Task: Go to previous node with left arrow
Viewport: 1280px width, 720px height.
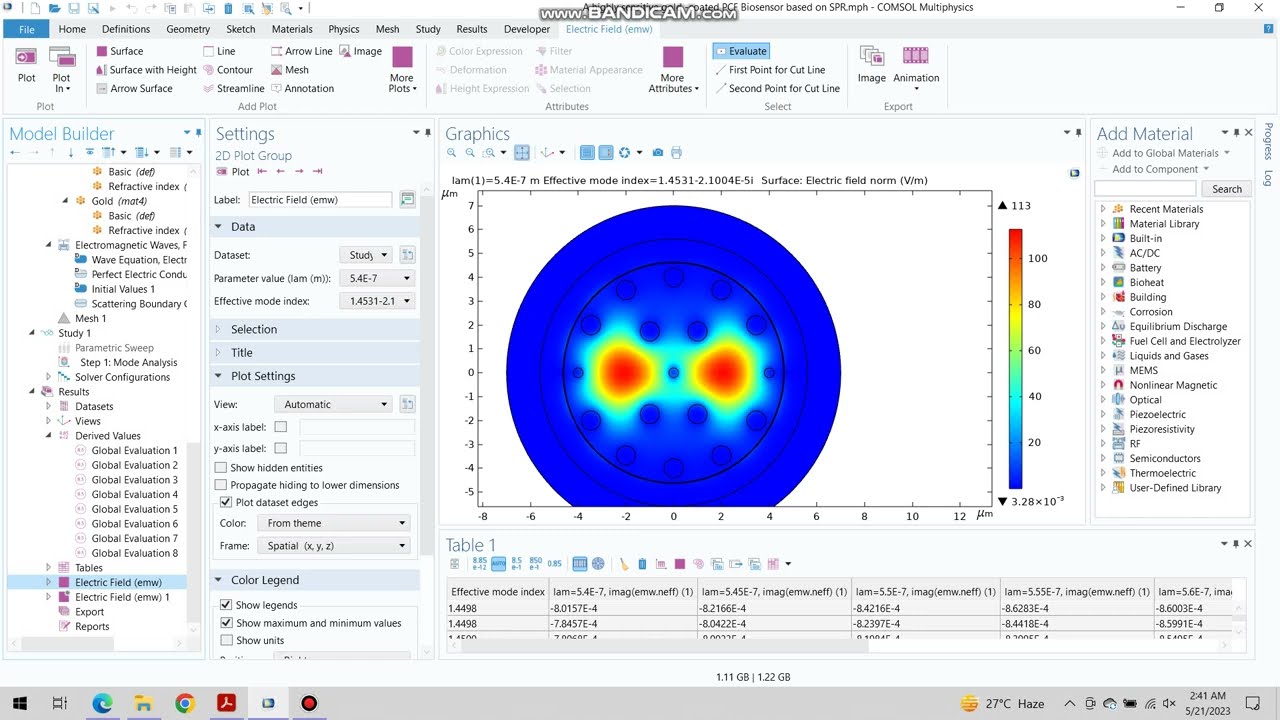Action: (x=14, y=152)
